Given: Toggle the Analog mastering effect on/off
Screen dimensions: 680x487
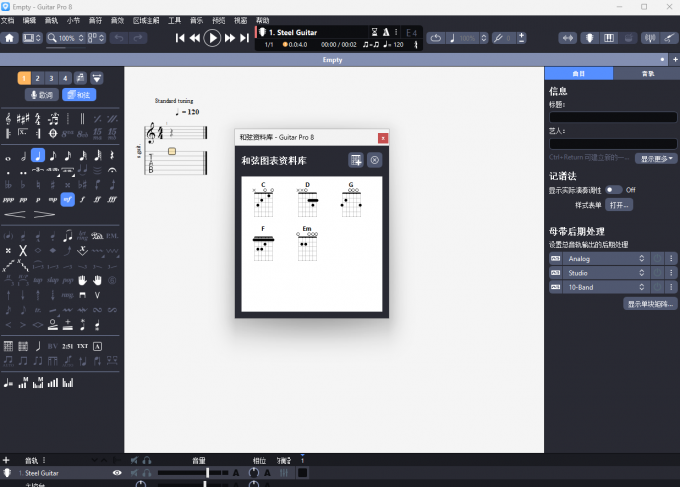Looking at the screenshot, I should point(555,259).
